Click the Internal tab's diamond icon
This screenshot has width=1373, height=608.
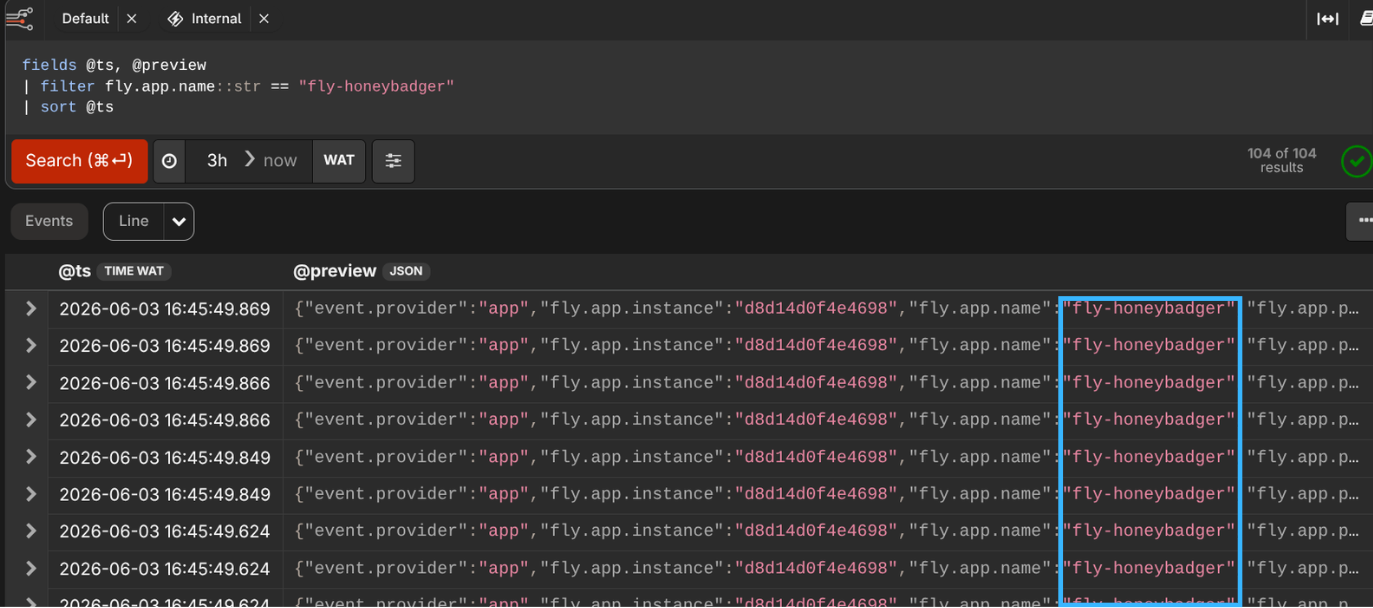pyautogui.click(x=175, y=19)
